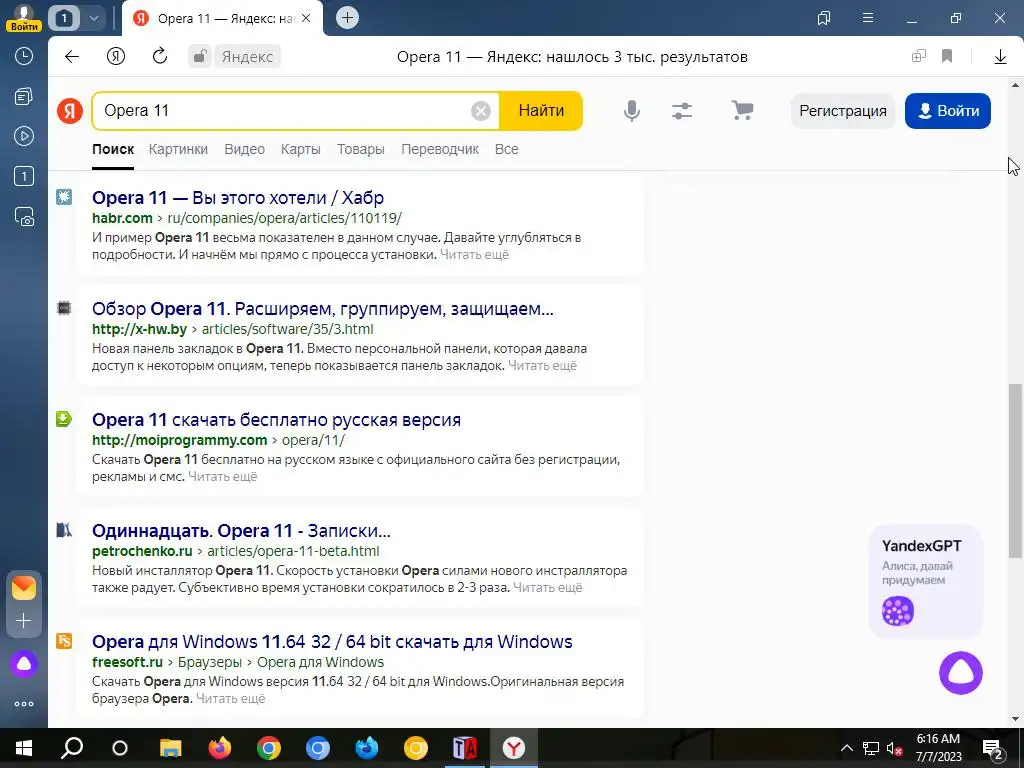The width and height of the screenshot is (1024, 768).
Task: Launch Google Chrome from taskbar
Action: point(268,748)
